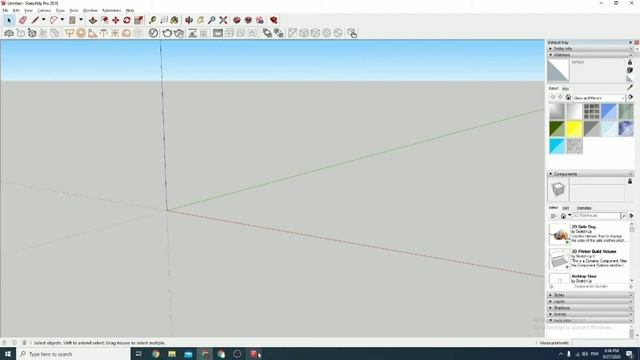Viewport: 640px width, 360px height.
Task: Open the Materials Details arrow button
Action: 631,98
